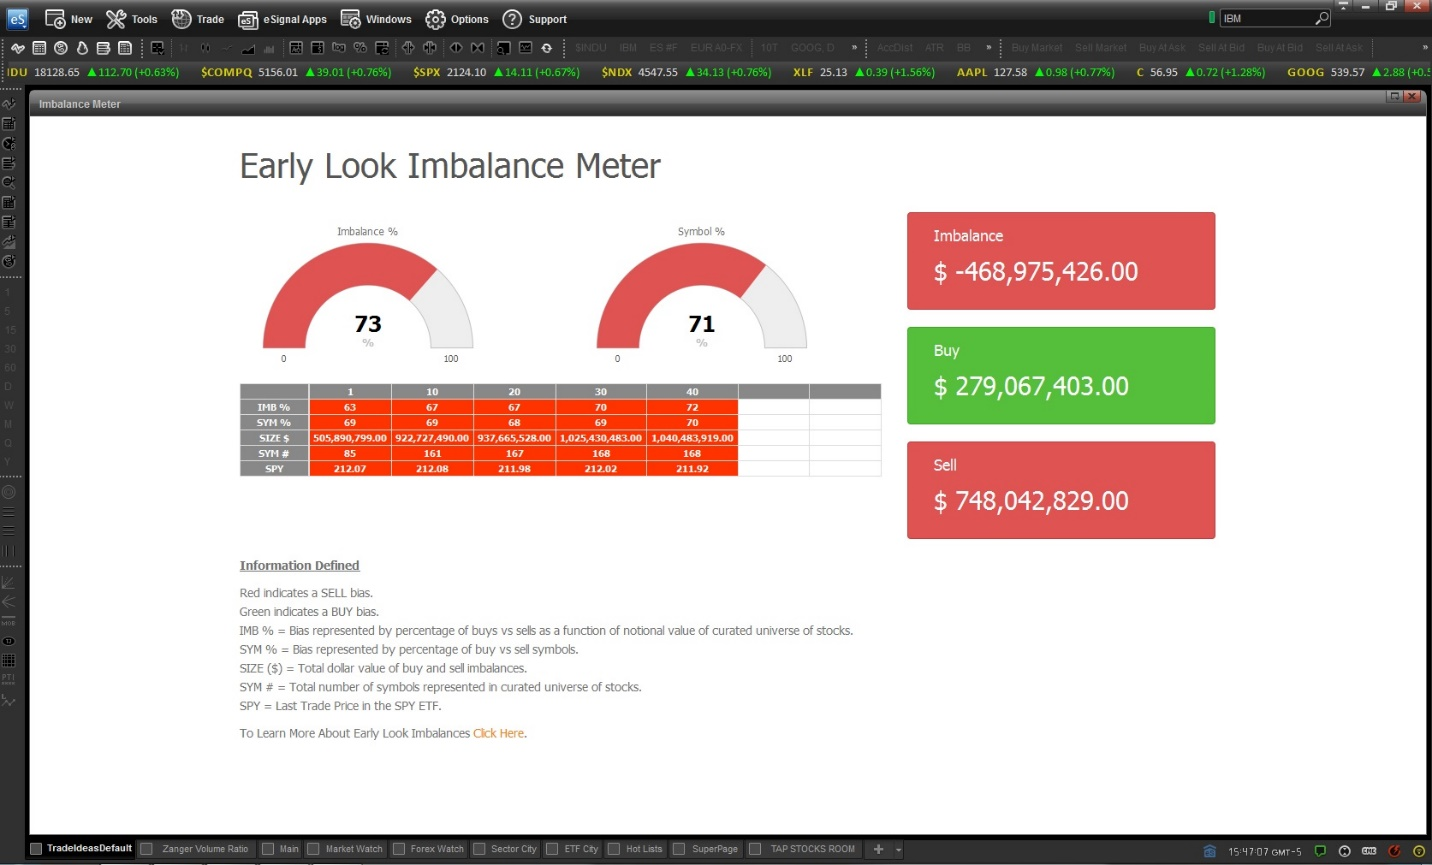The image size is (1432, 865).
Task: Toggle the Sector City page checkbox
Action: pos(479,849)
